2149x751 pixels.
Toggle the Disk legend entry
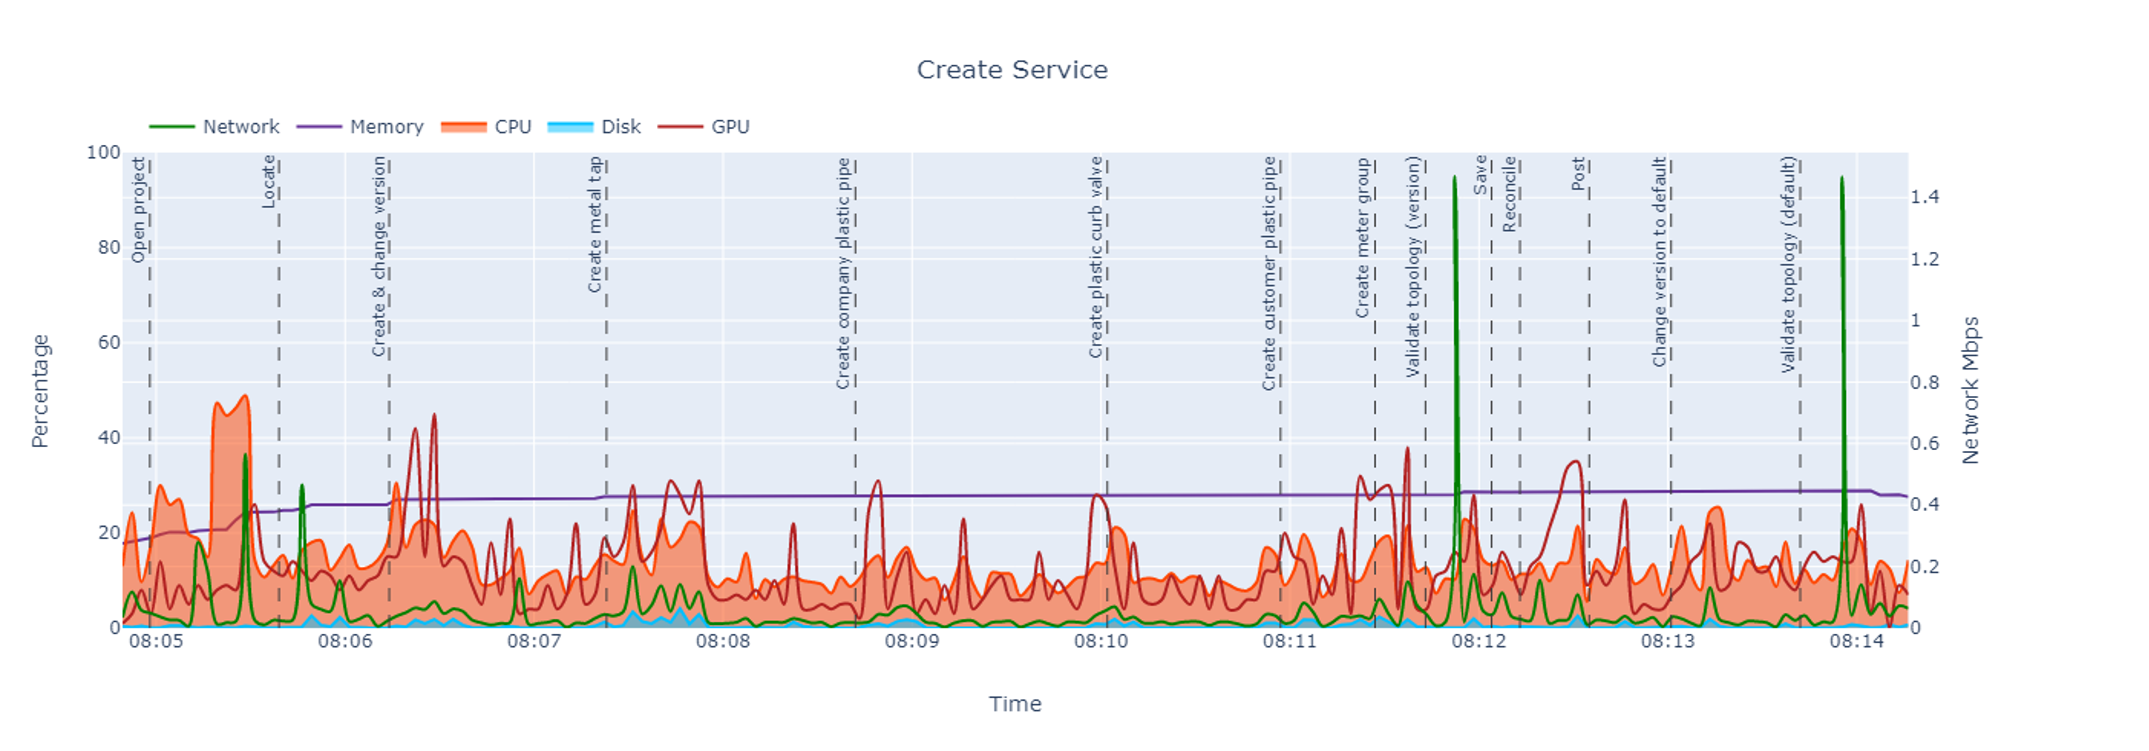tap(594, 127)
